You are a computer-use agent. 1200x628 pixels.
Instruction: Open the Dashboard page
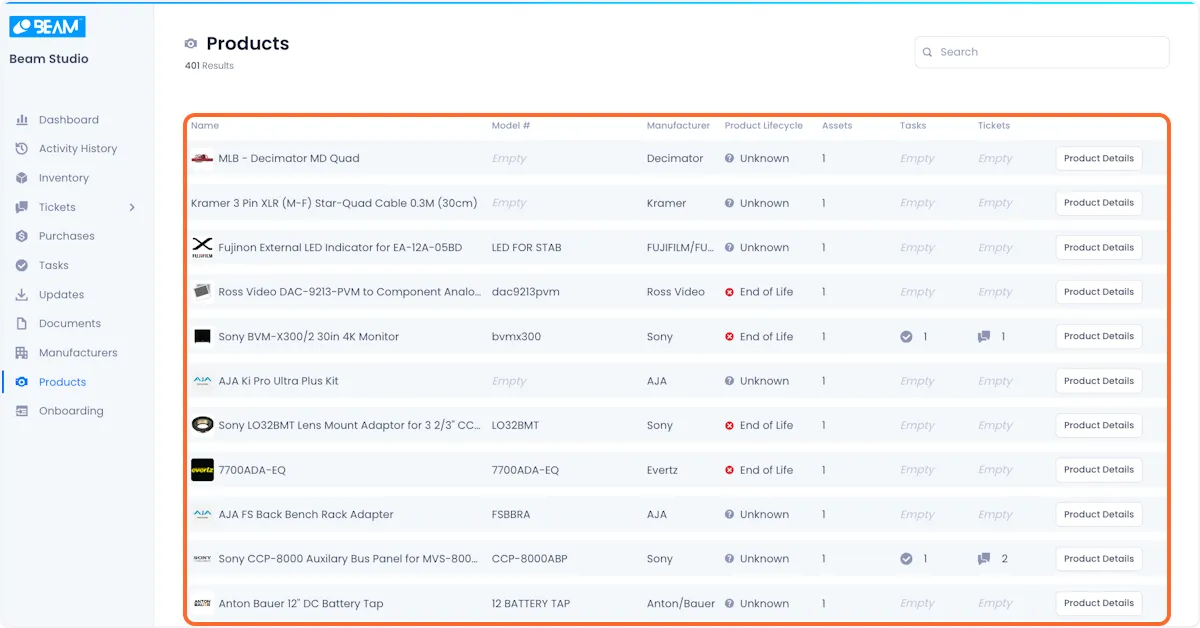click(x=69, y=120)
